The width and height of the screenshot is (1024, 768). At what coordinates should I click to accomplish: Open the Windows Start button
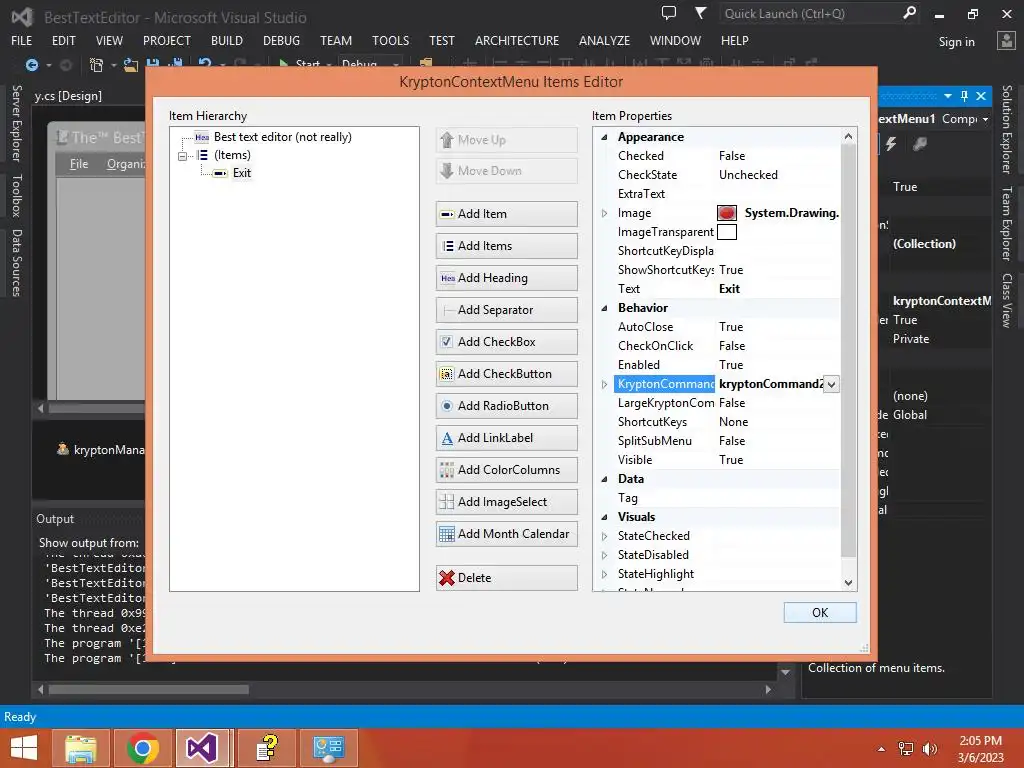[x=24, y=748]
